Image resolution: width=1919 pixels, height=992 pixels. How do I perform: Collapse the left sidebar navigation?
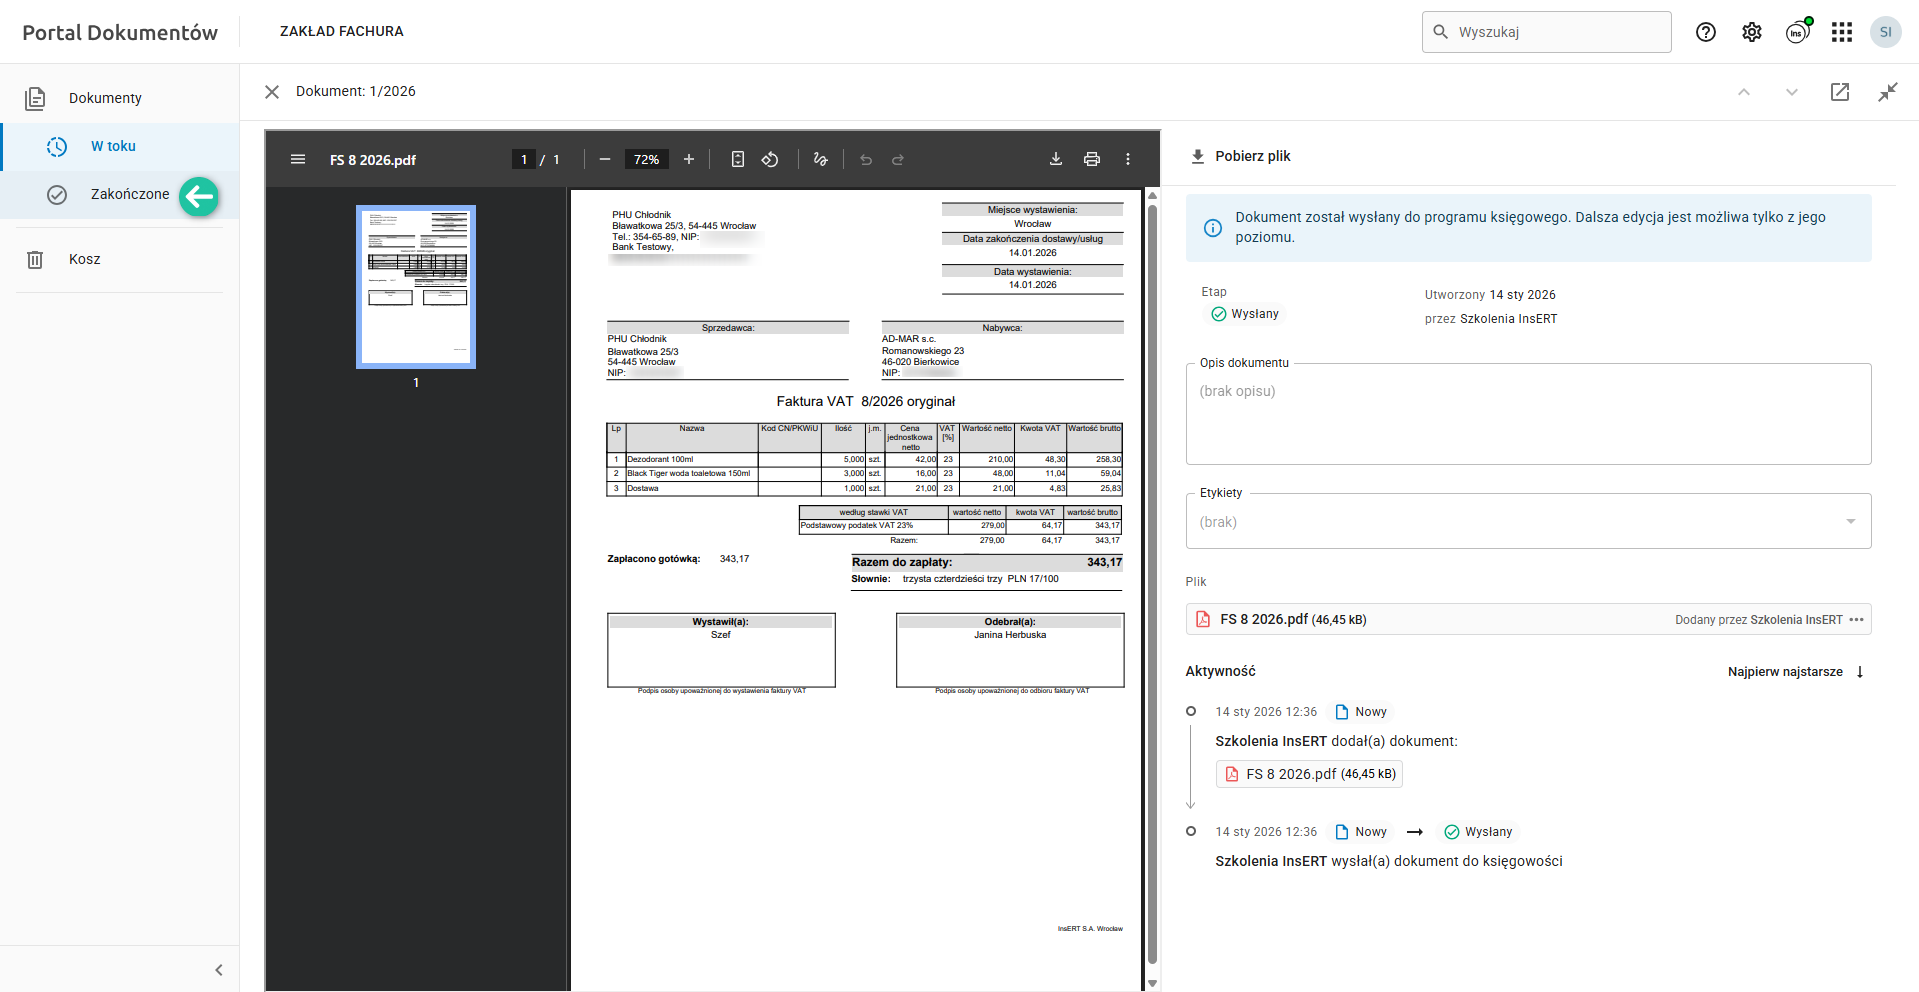(219, 970)
